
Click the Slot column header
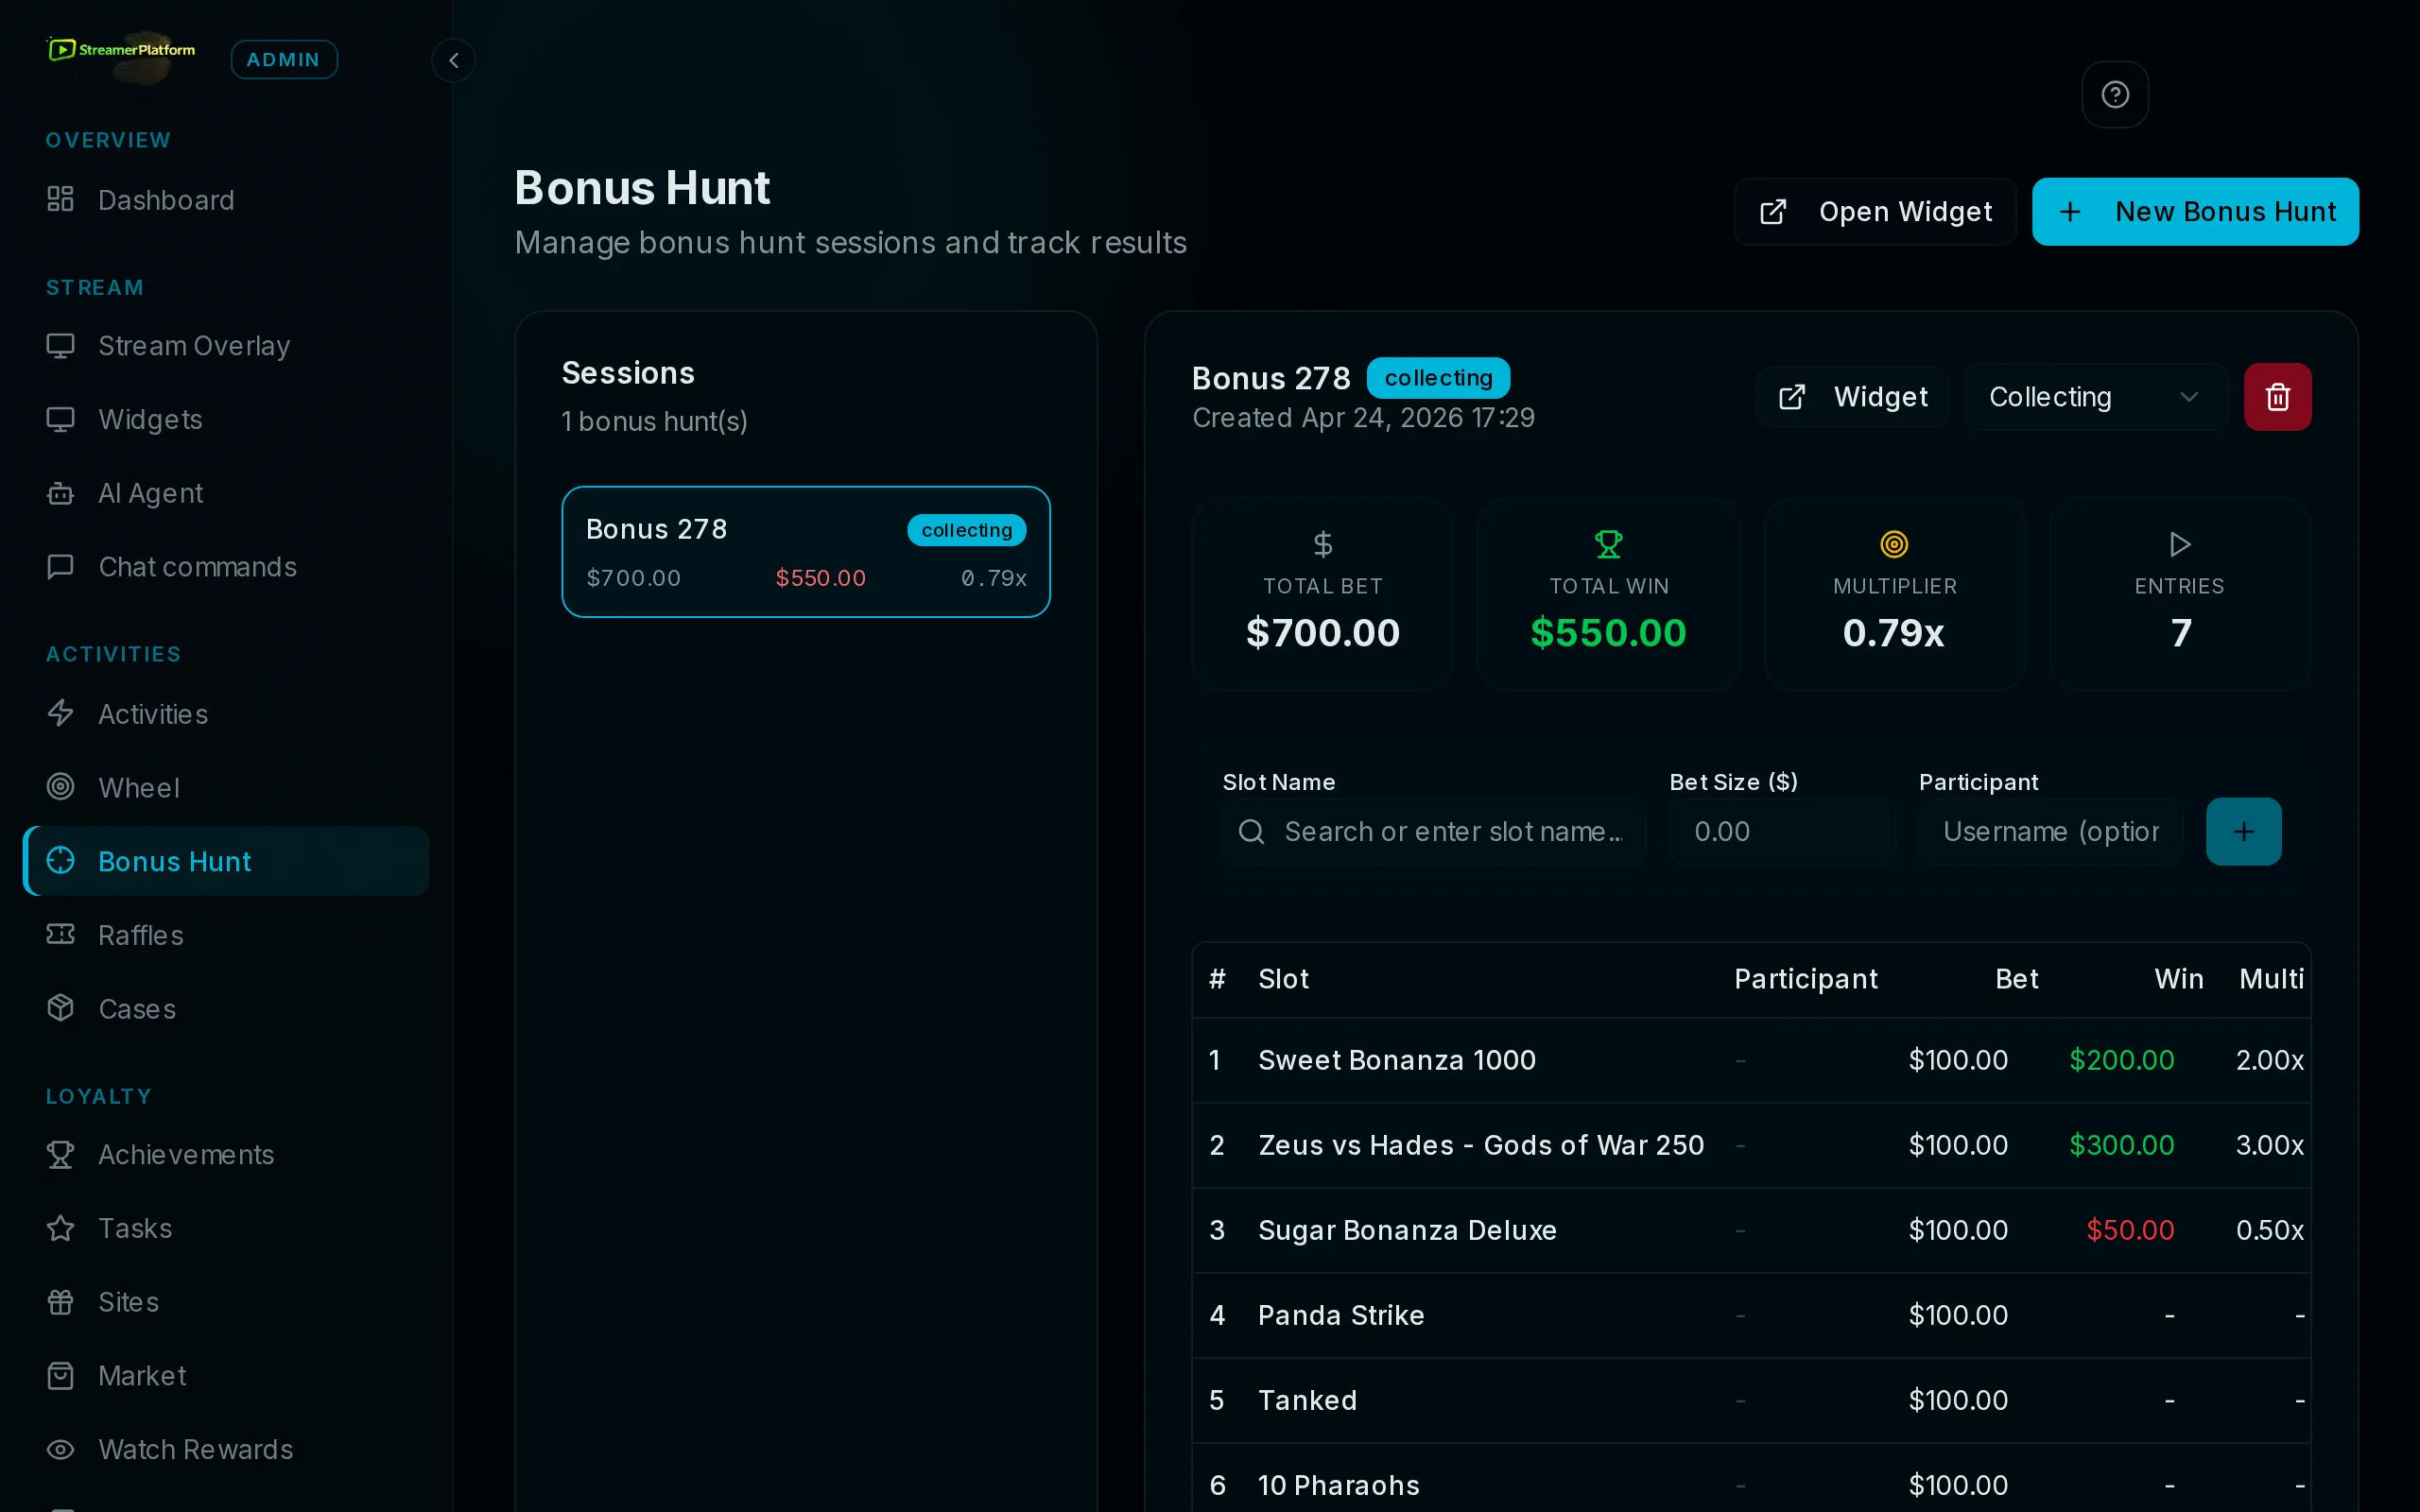click(x=1283, y=979)
